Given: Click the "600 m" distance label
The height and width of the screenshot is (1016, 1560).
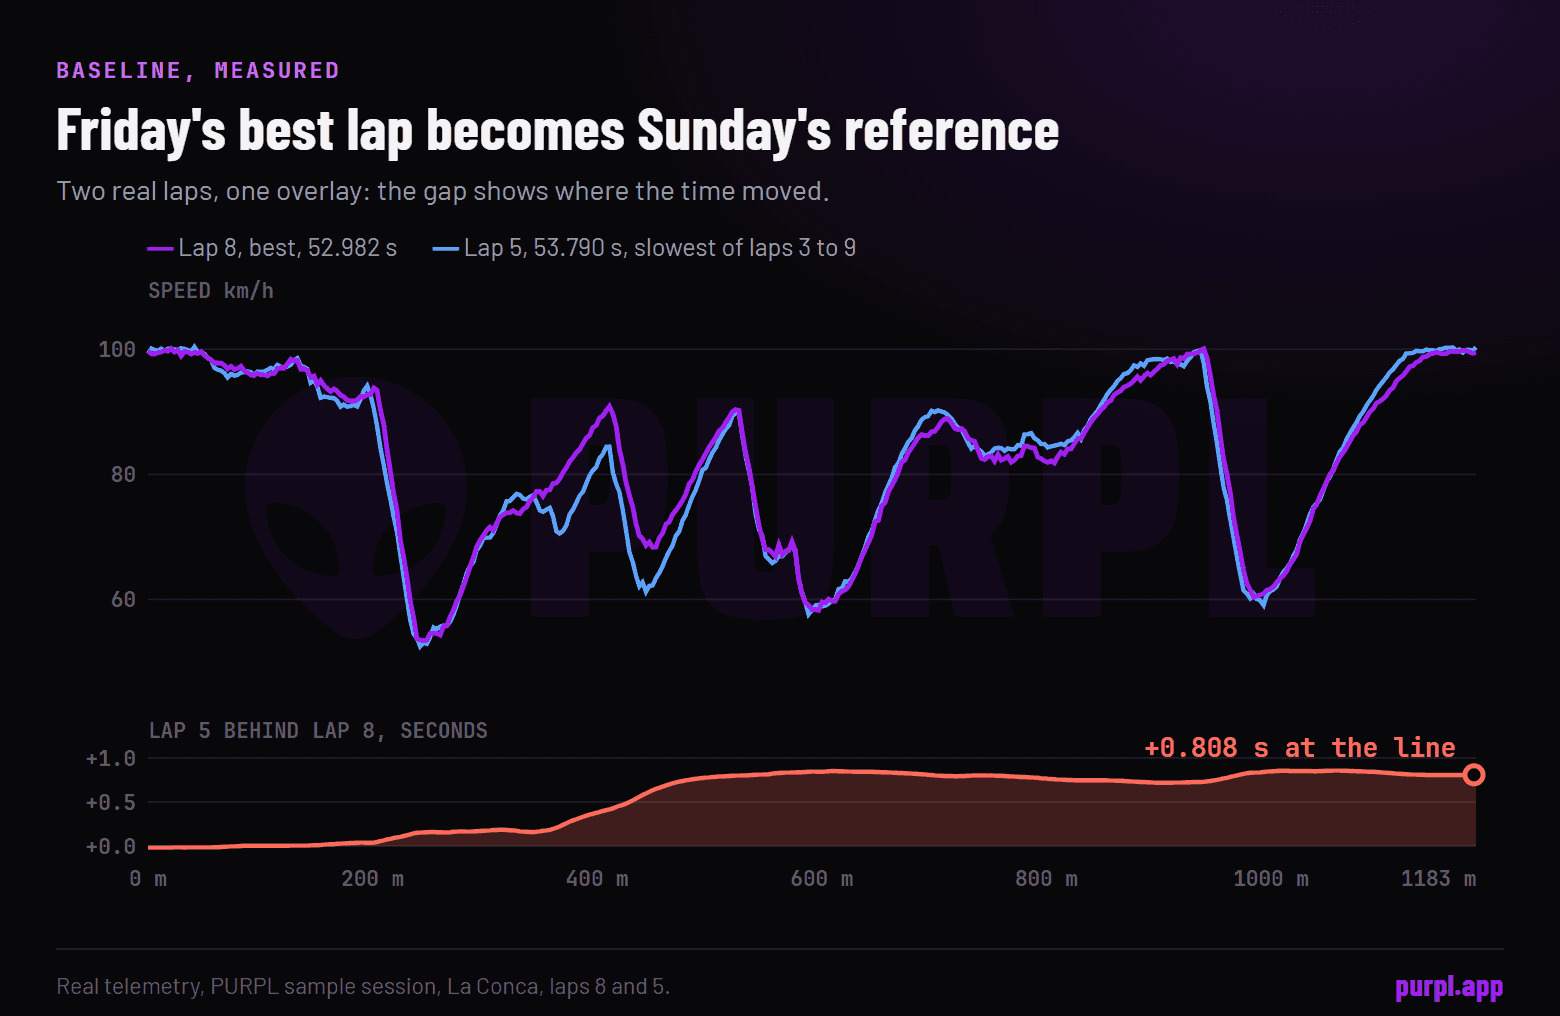Looking at the screenshot, I should (822, 879).
